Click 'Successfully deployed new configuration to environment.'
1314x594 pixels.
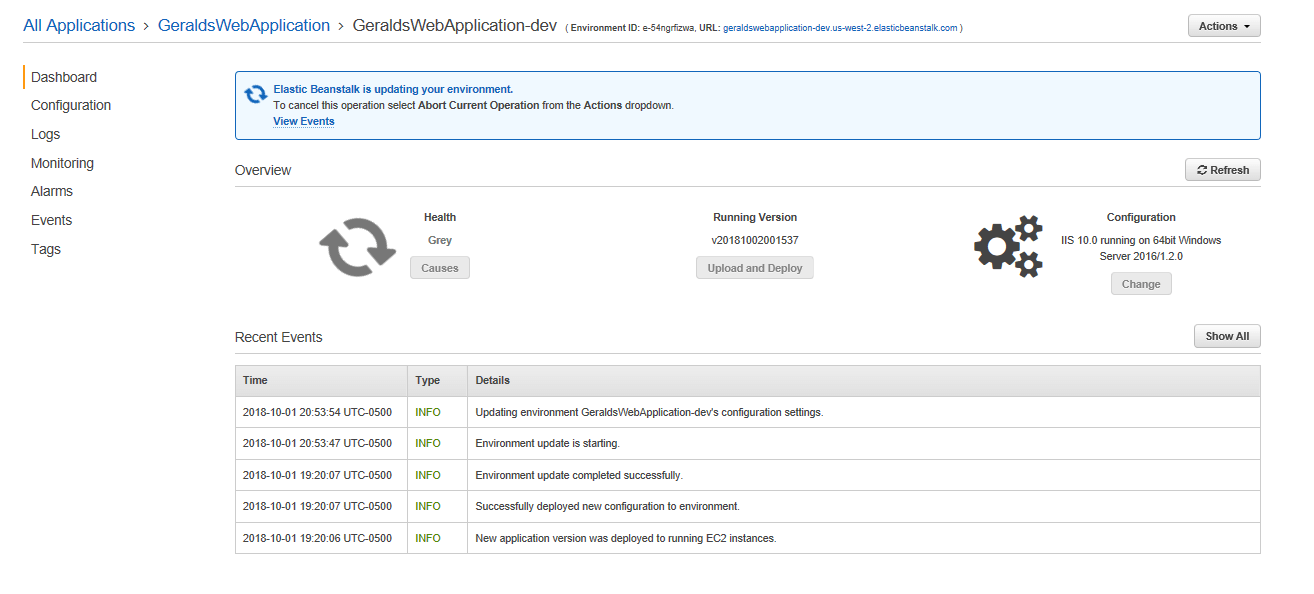608,506
